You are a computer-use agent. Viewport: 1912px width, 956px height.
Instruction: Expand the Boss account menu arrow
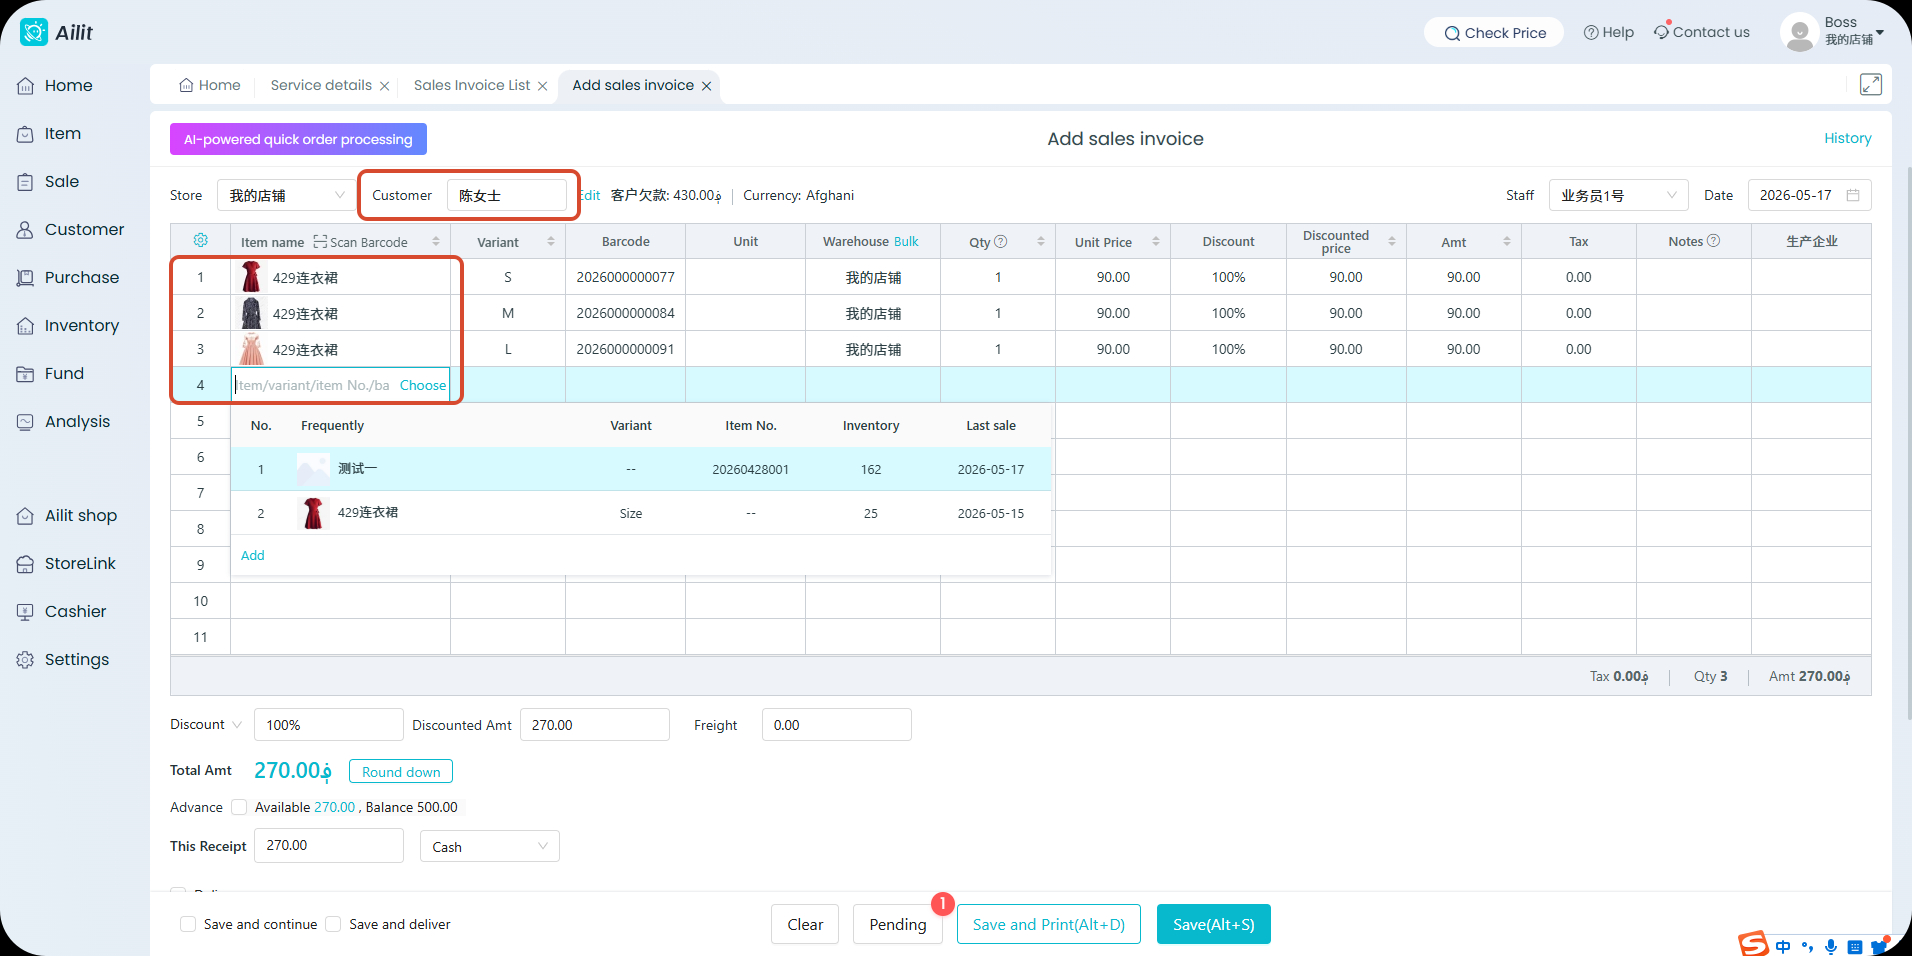[x=1880, y=33]
